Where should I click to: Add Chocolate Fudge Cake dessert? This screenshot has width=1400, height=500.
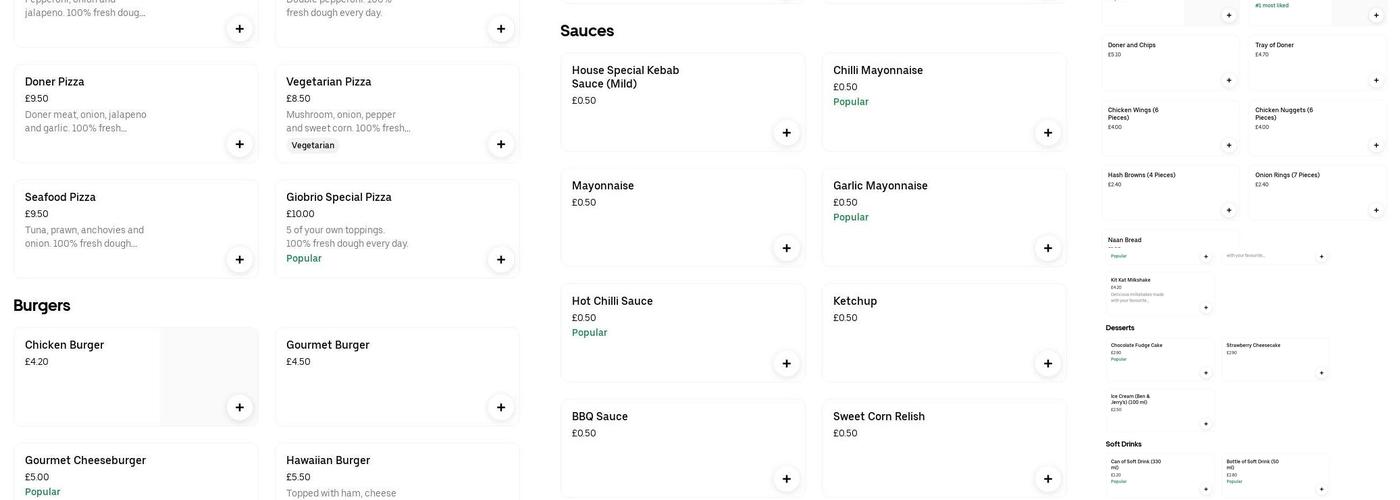(x=1206, y=373)
